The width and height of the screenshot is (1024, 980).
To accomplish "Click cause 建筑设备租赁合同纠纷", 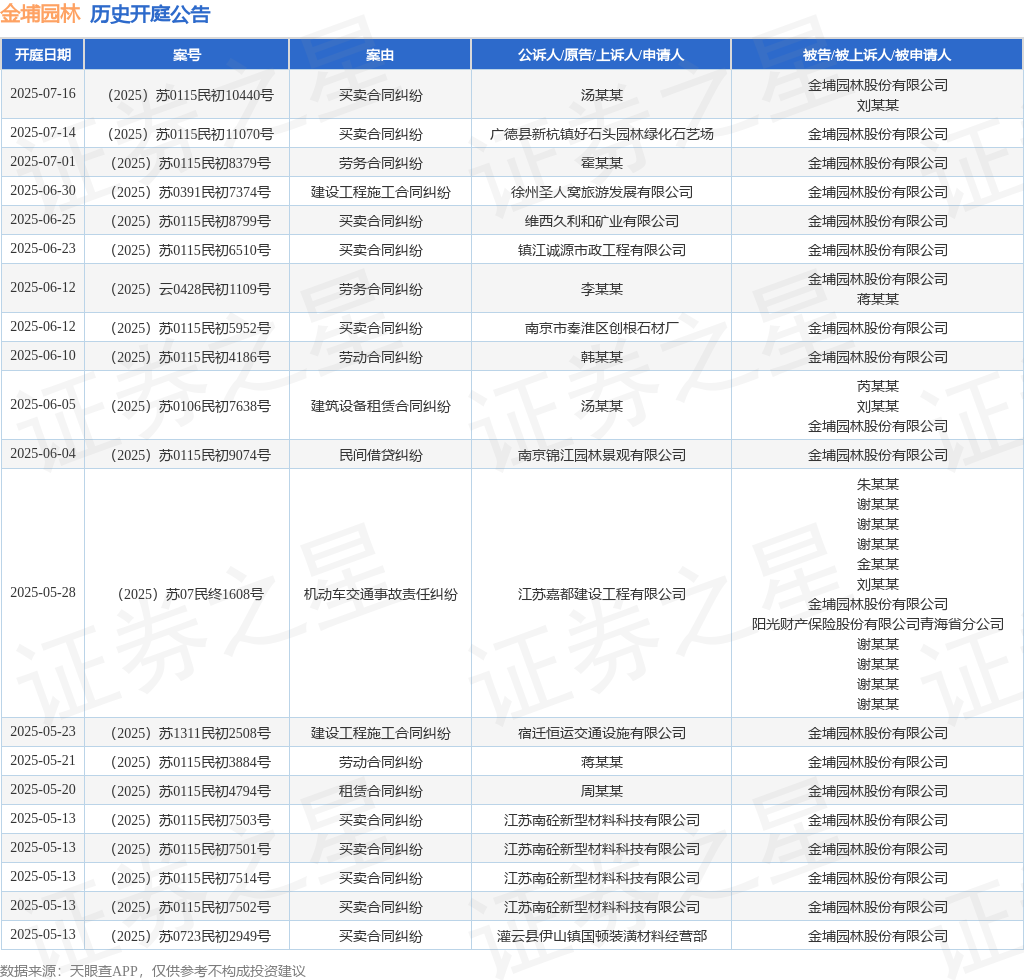I will (x=381, y=406).
